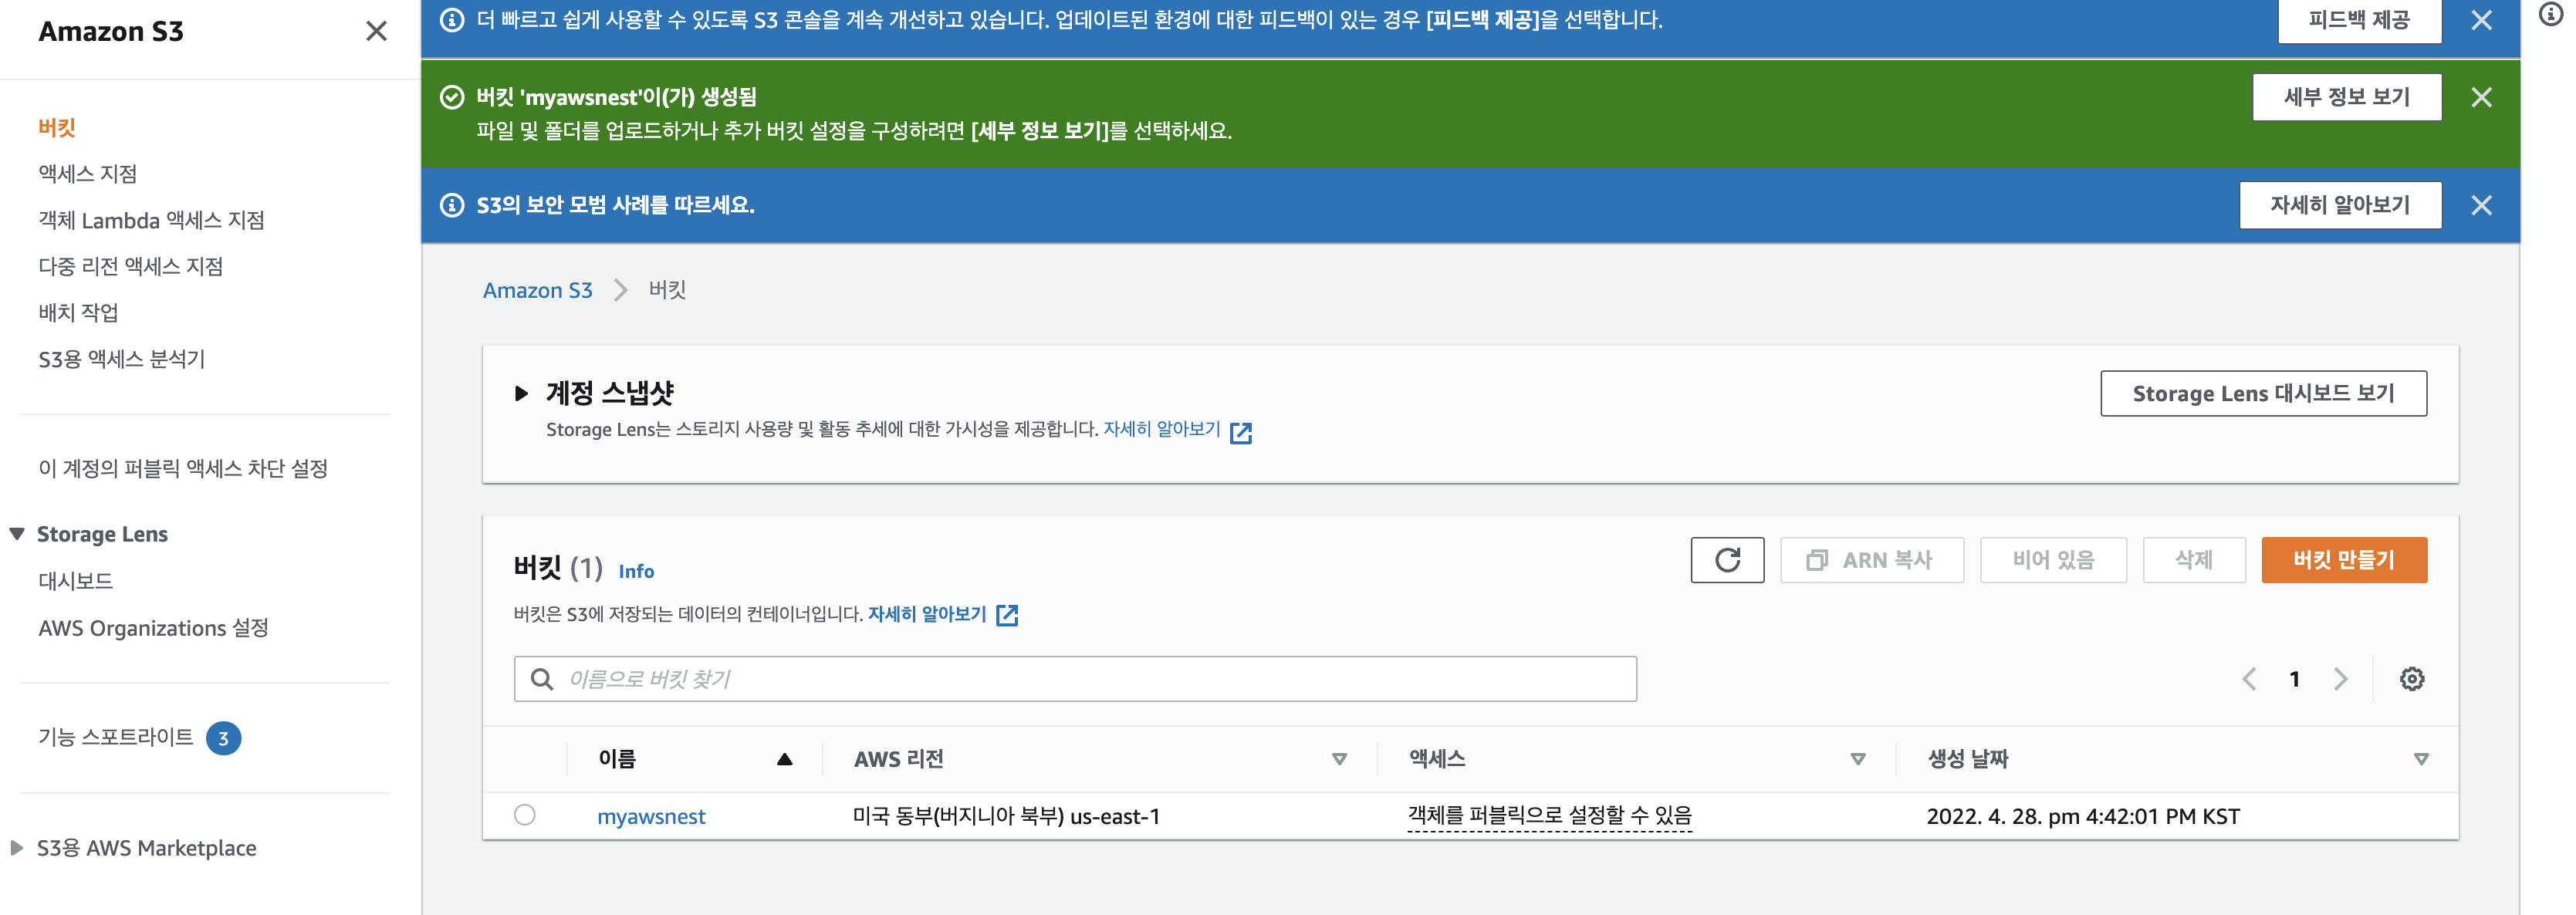Click the bucket name search field

(x=1075, y=679)
